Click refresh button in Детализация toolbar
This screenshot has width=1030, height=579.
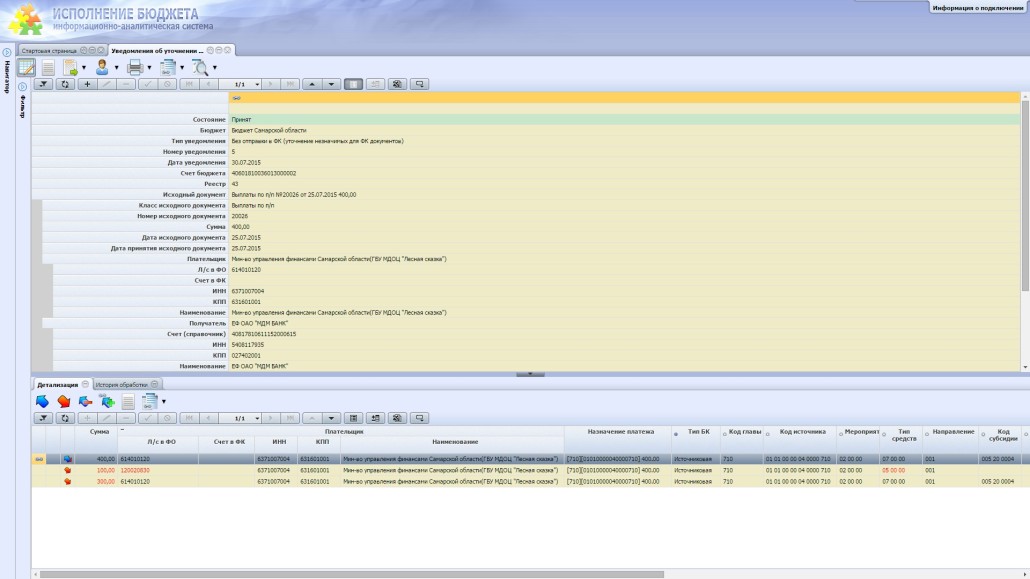pyautogui.click(x=65, y=418)
